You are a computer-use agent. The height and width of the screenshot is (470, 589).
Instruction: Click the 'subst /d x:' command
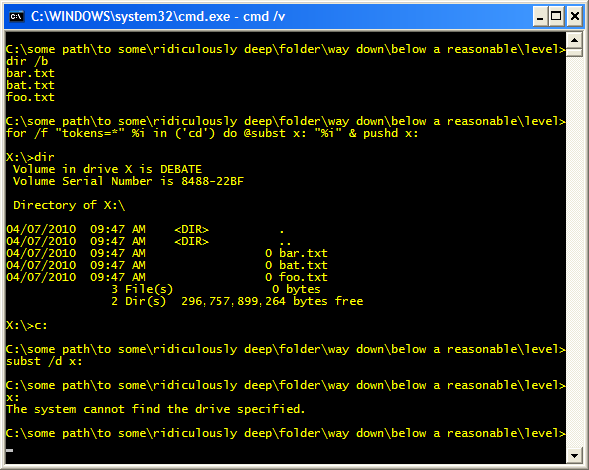click(44, 361)
